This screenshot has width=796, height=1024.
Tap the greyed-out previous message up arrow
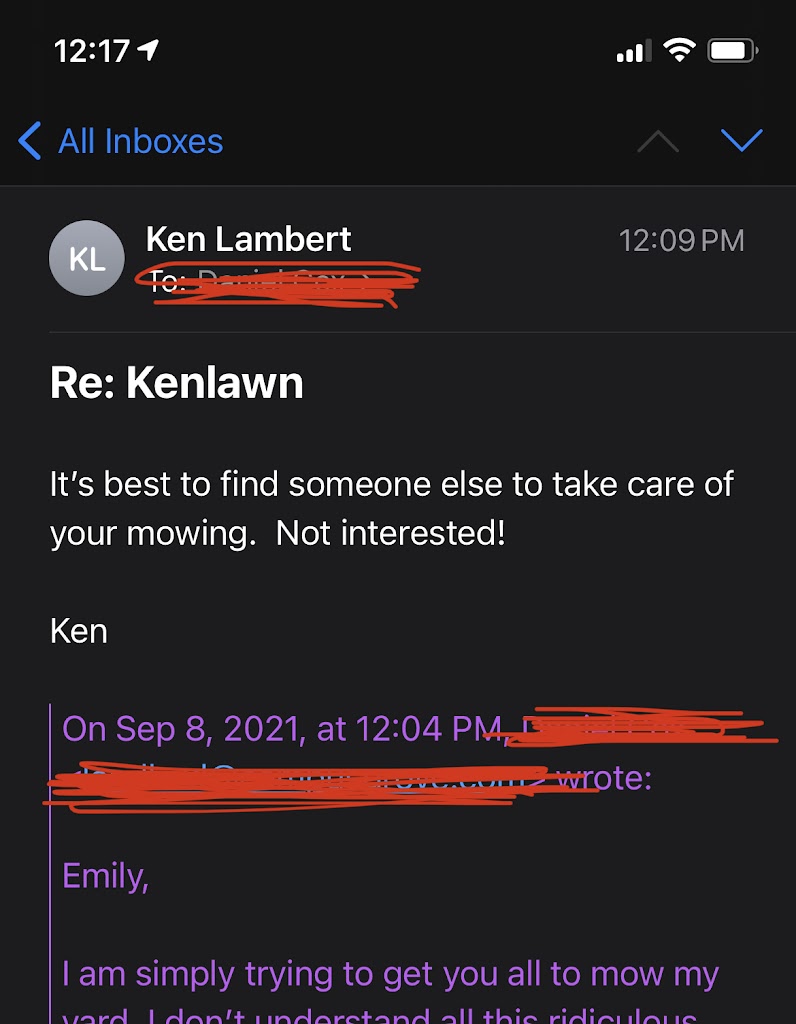pos(657,142)
